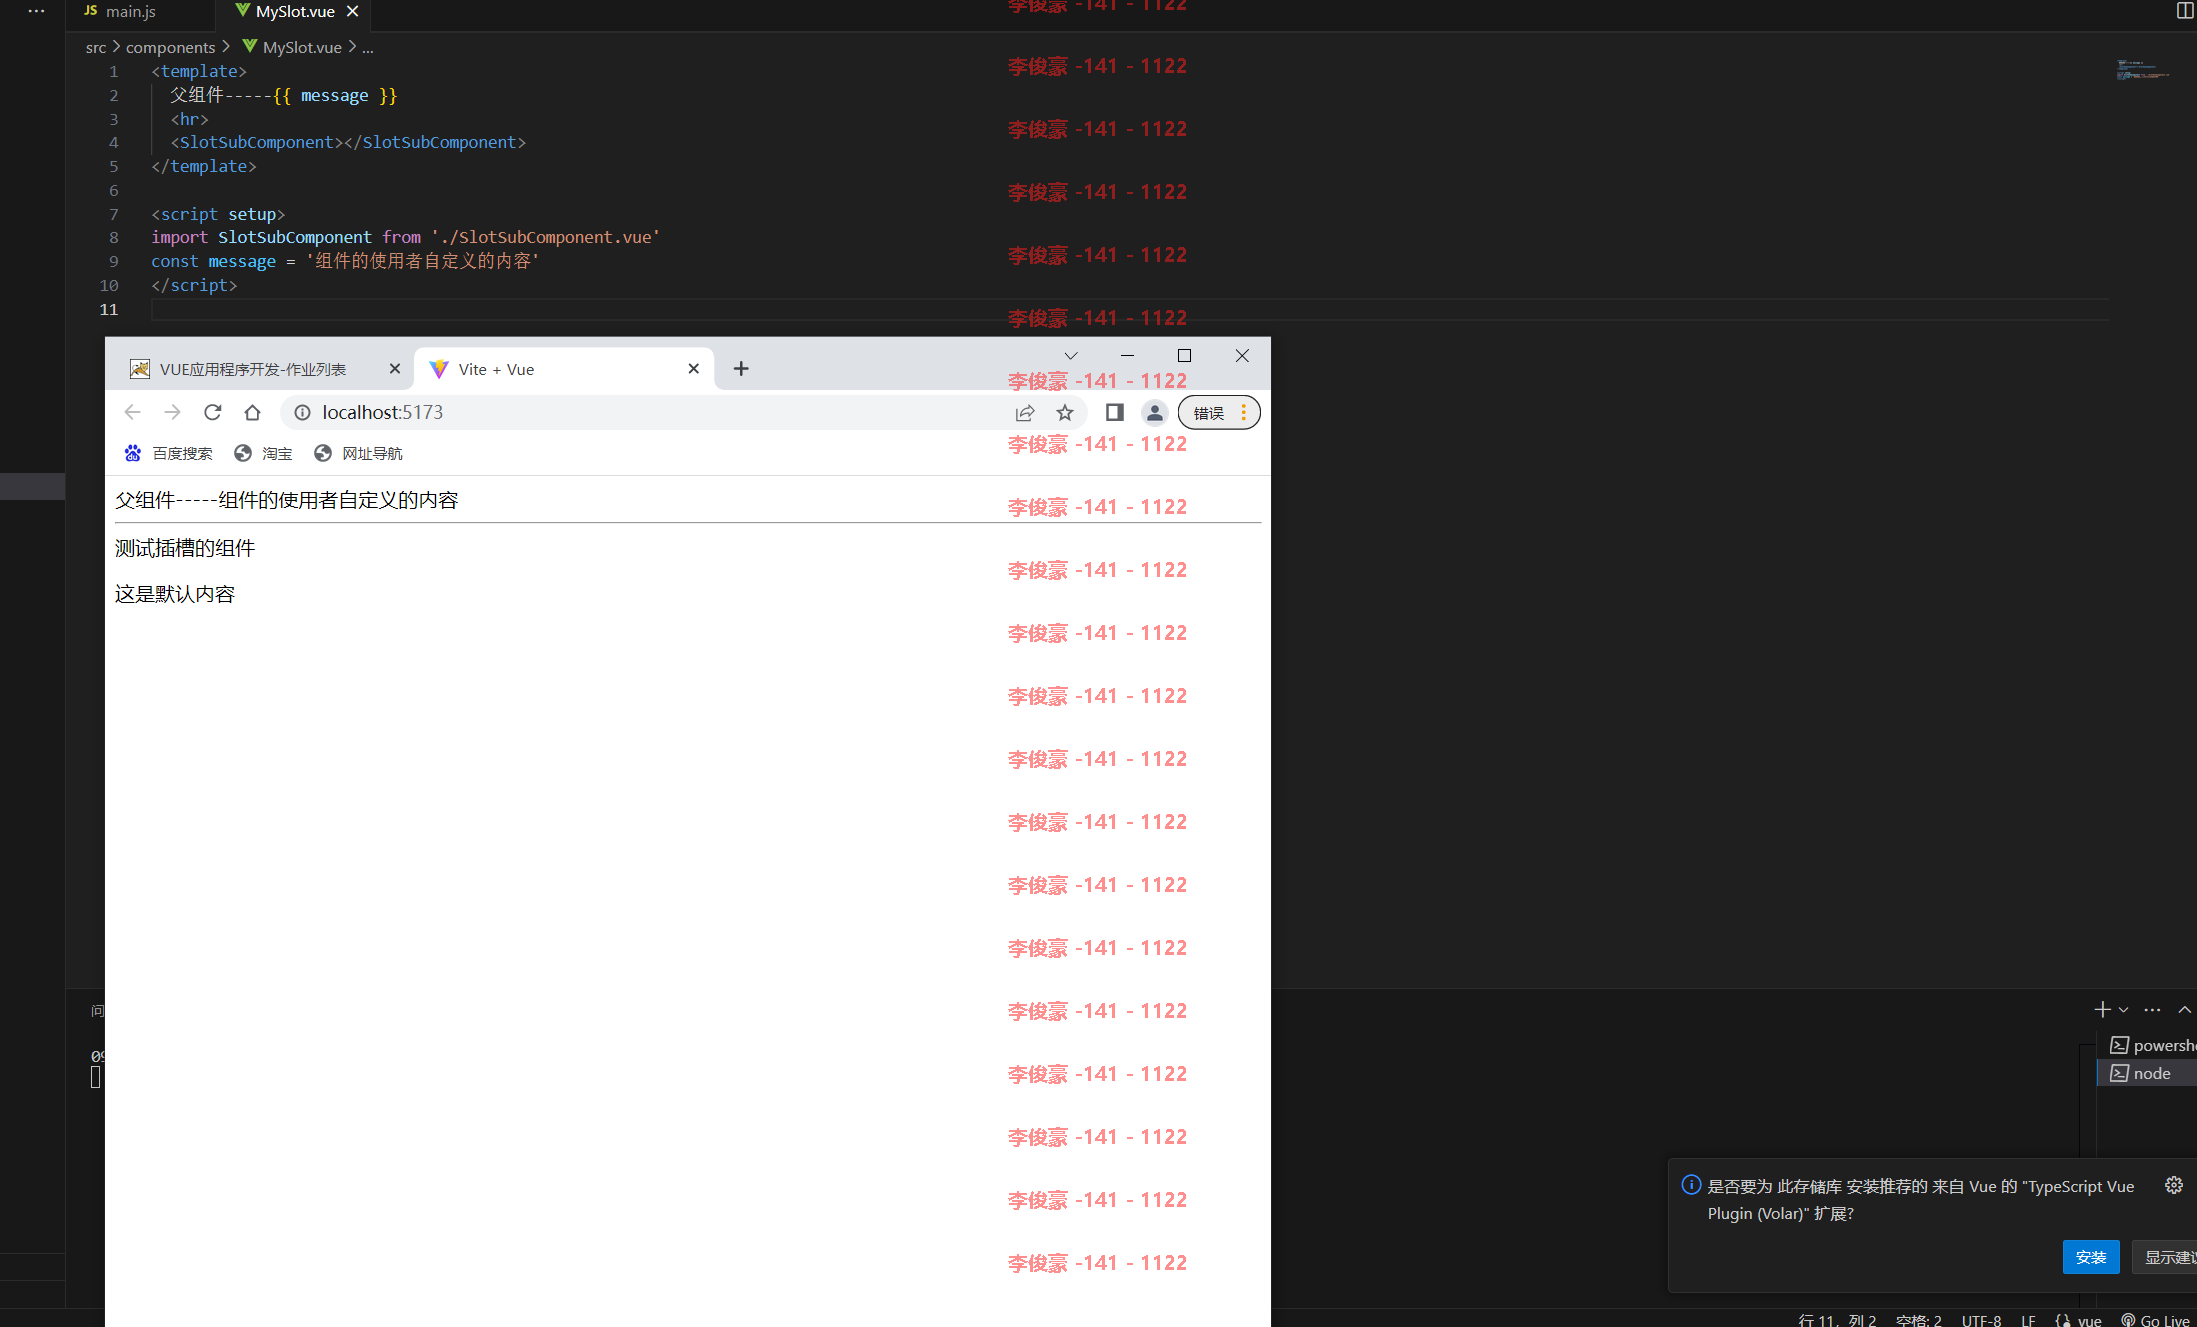Image resolution: width=2197 pixels, height=1327 pixels.
Task: Start Go Live server from status bar
Action: (x=2156, y=1320)
